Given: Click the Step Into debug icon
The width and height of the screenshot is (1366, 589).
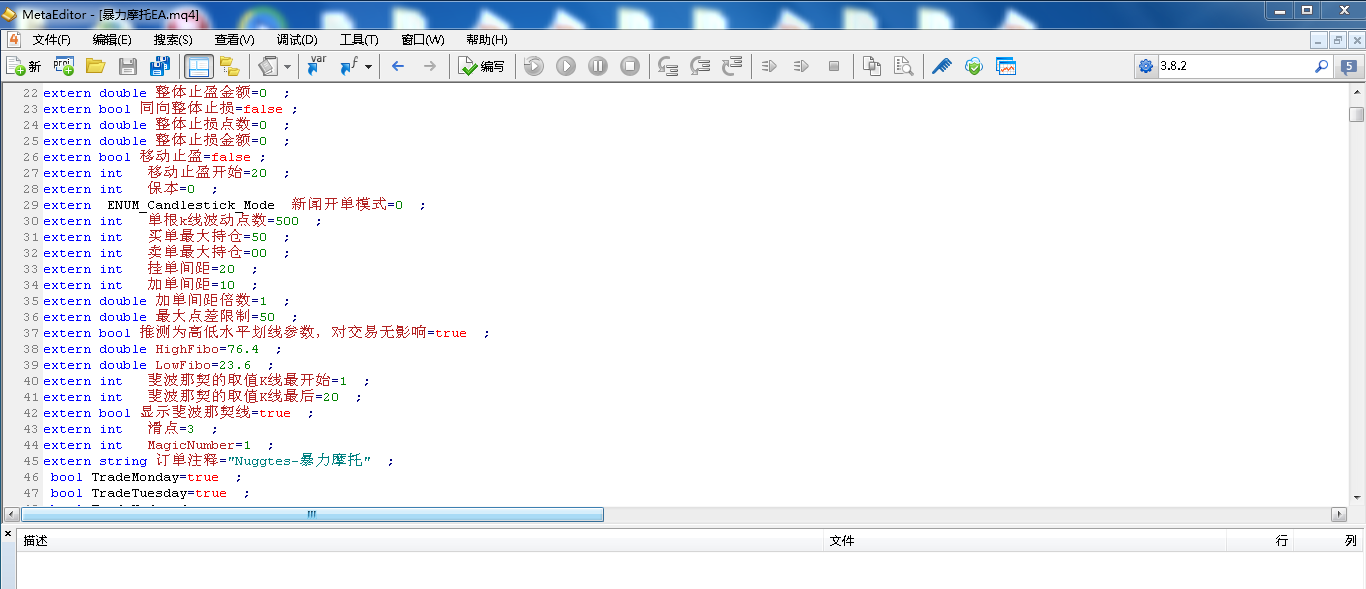Looking at the screenshot, I should 668,66.
